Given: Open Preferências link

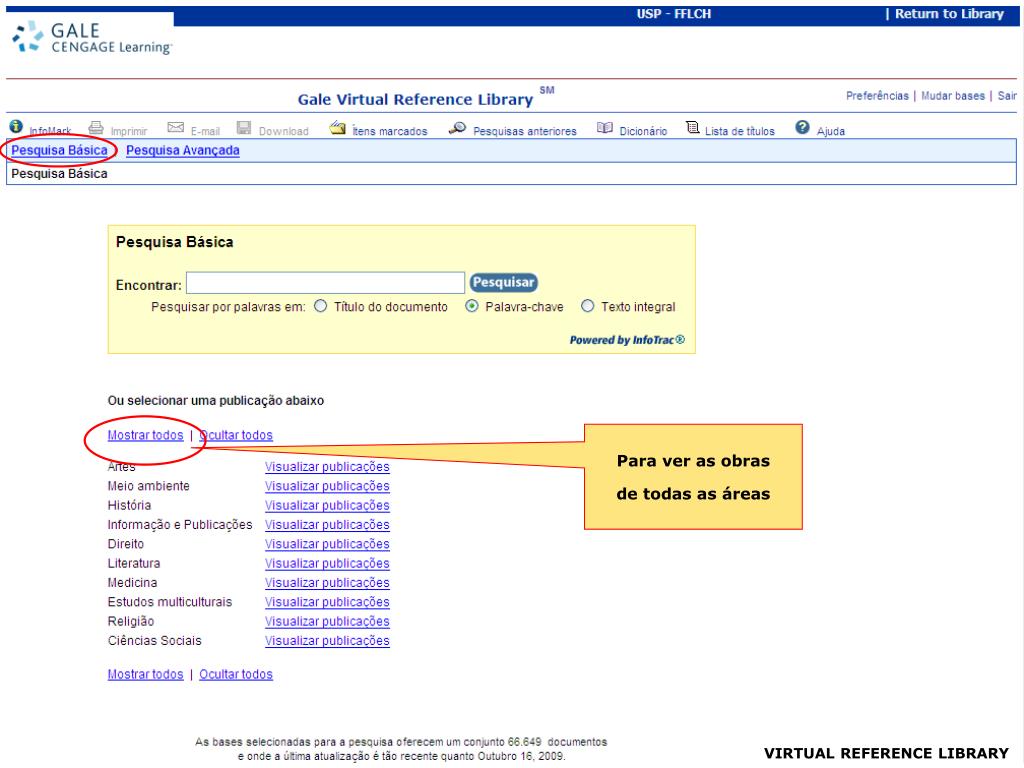Looking at the screenshot, I should pos(877,96).
